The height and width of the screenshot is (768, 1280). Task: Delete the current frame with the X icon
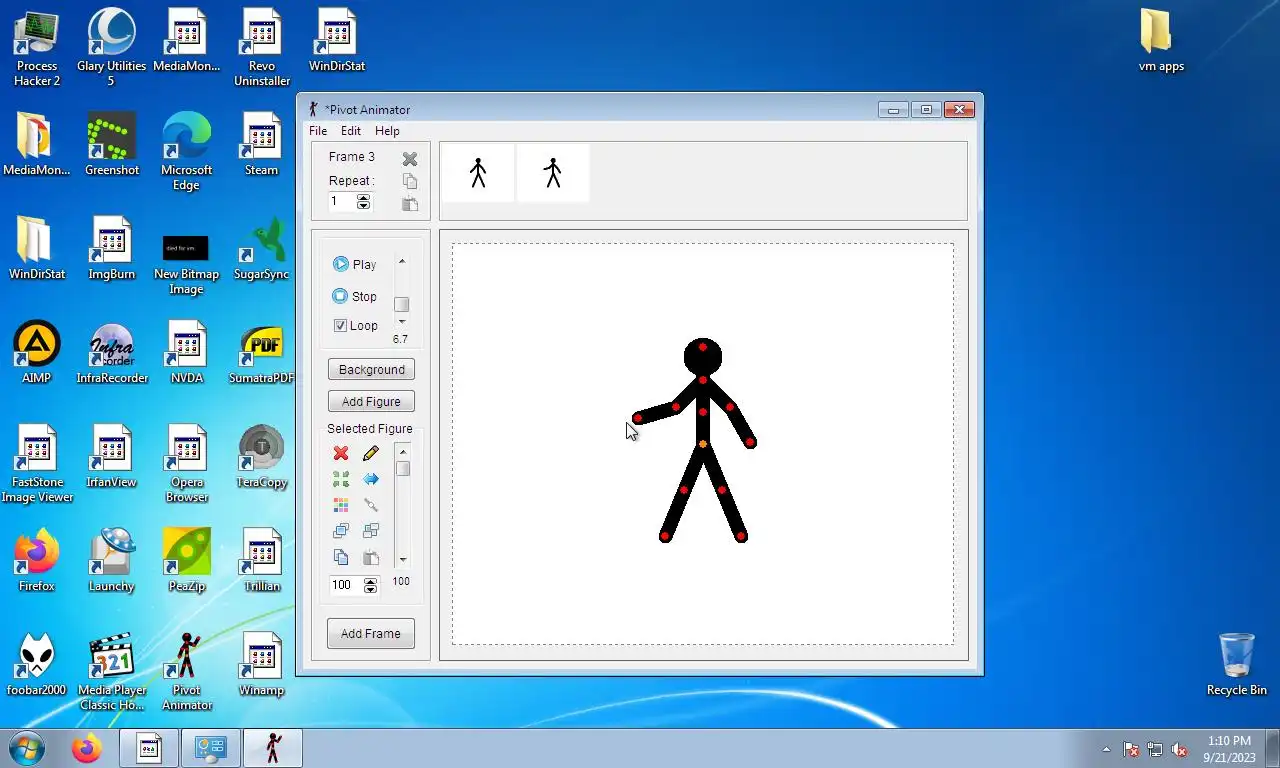[x=410, y=159]
